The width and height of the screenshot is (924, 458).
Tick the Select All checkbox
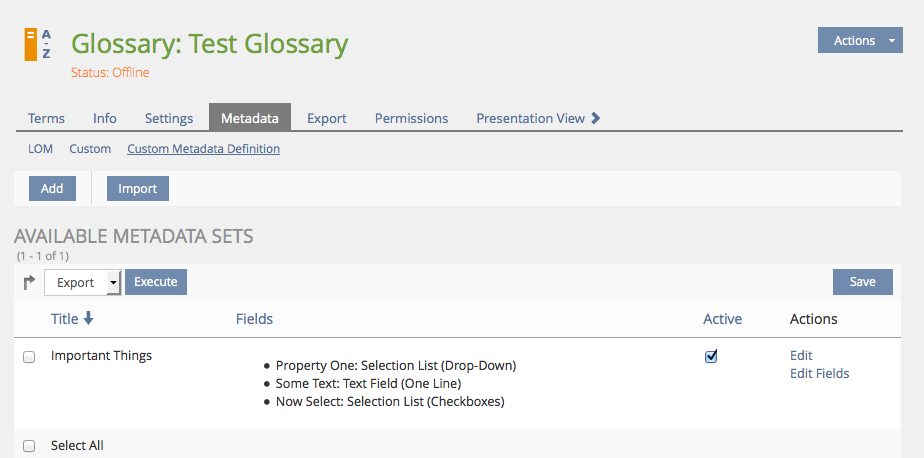(x=29, y=446)
